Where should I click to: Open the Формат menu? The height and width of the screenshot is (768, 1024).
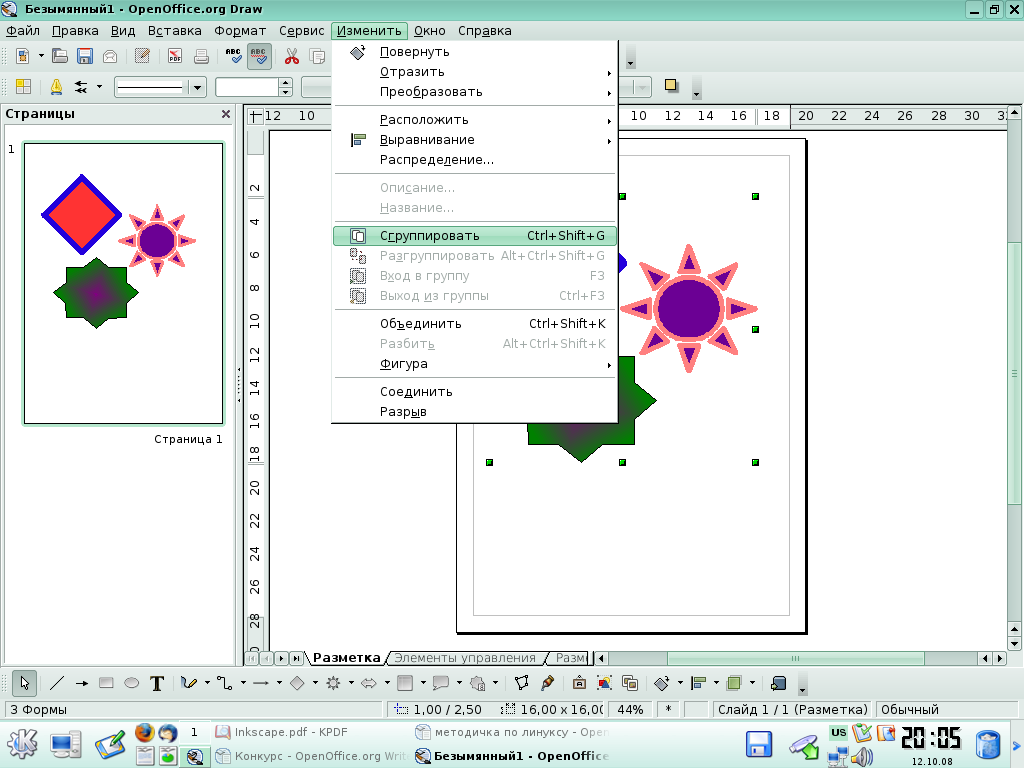click(x=240, y=31)
